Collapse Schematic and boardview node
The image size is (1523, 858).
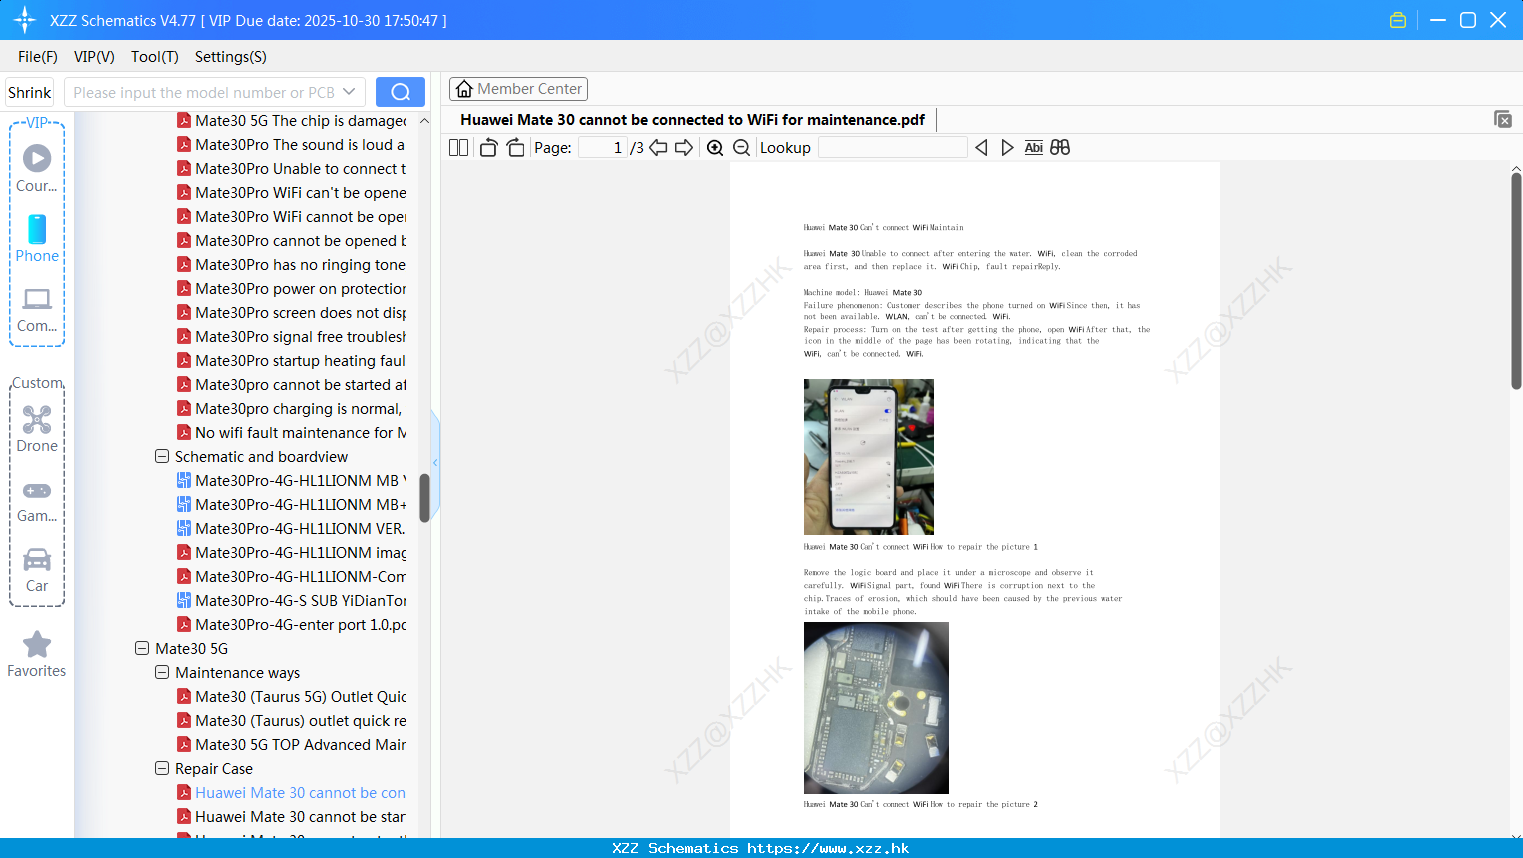[x=162, y=456]
